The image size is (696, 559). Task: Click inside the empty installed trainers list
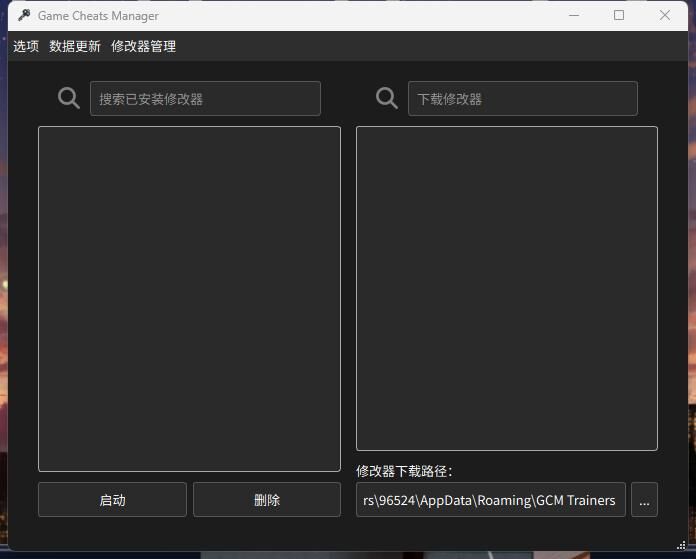pos(189,298)
